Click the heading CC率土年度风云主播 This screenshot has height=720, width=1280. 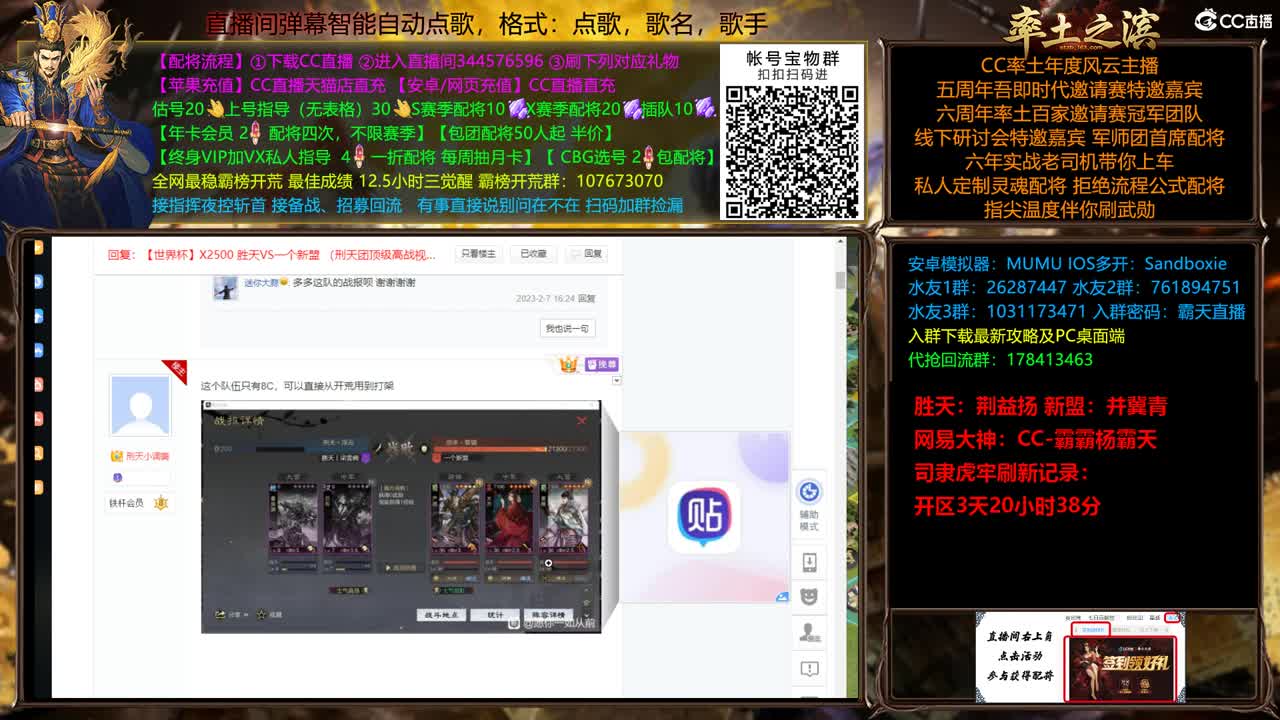1069,66
